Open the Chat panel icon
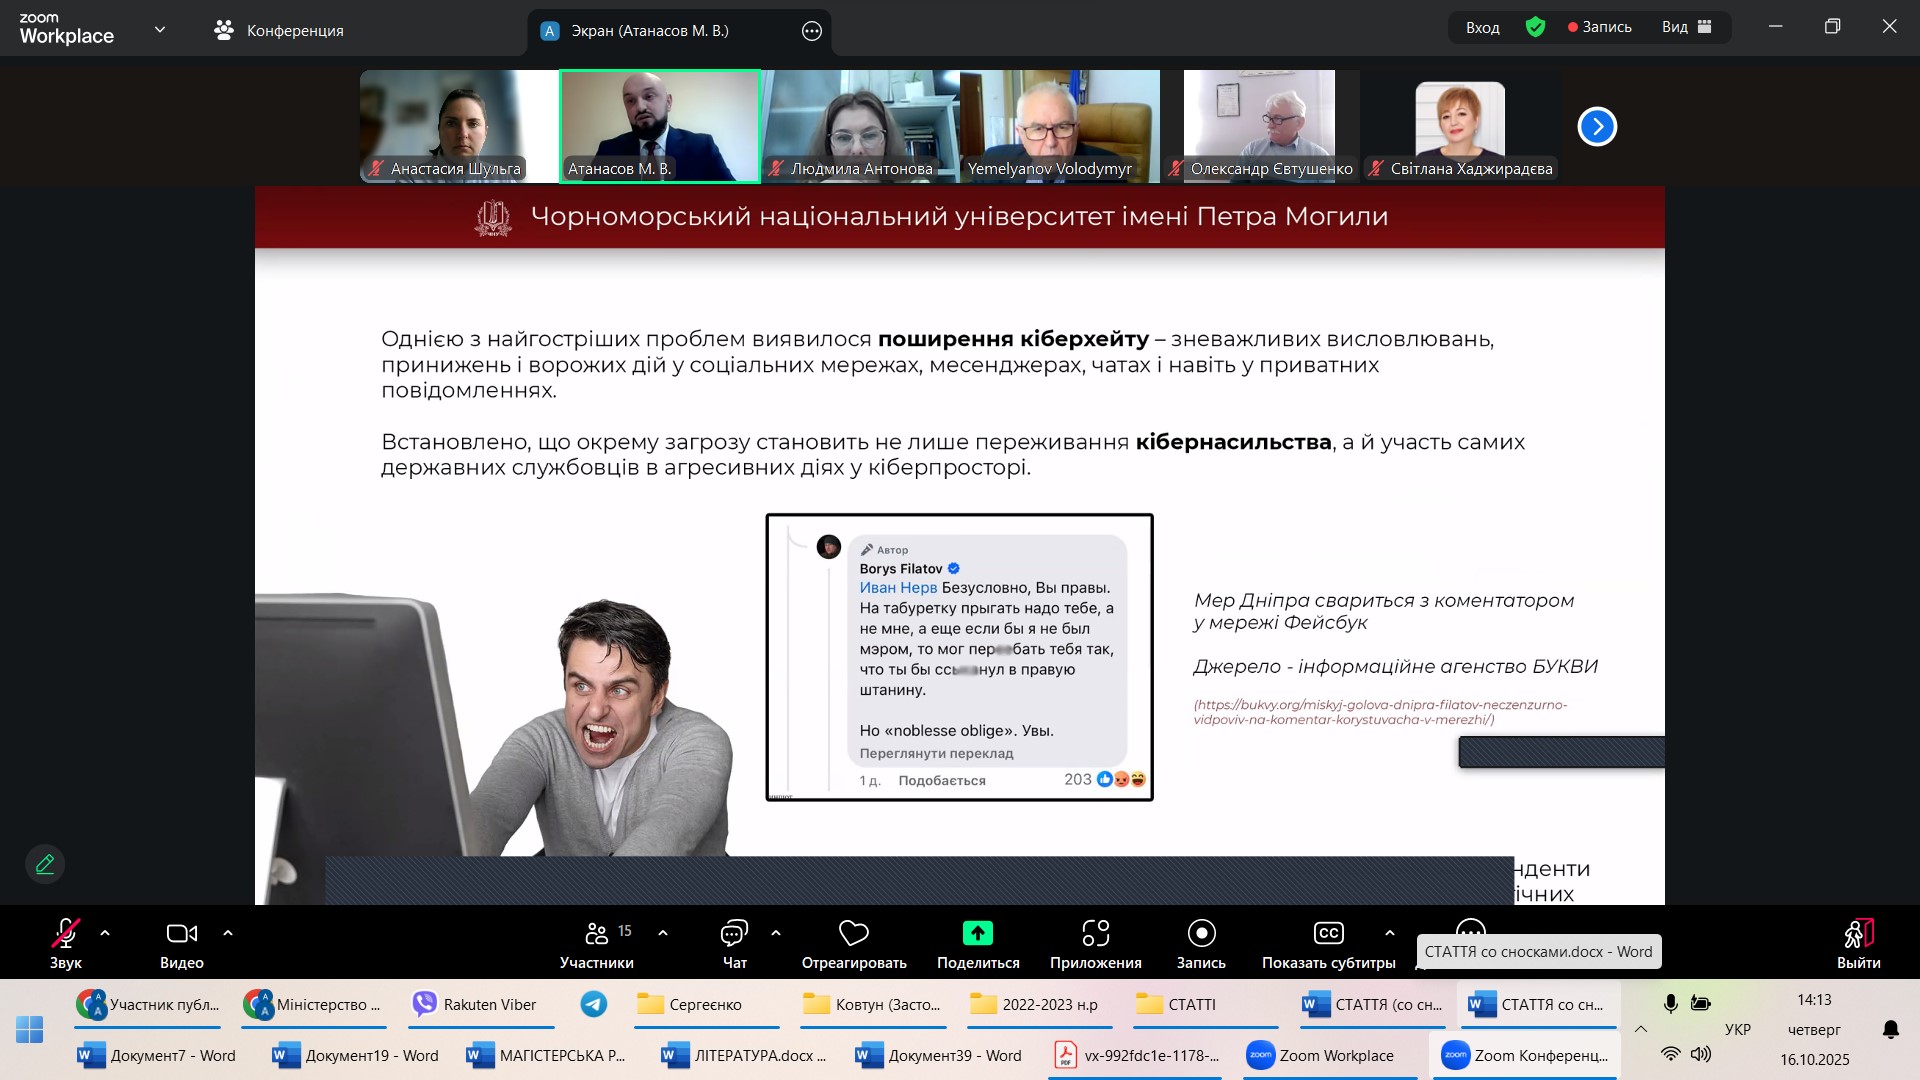Screen dimensions: 1920x1080 [x=734, y=933]
